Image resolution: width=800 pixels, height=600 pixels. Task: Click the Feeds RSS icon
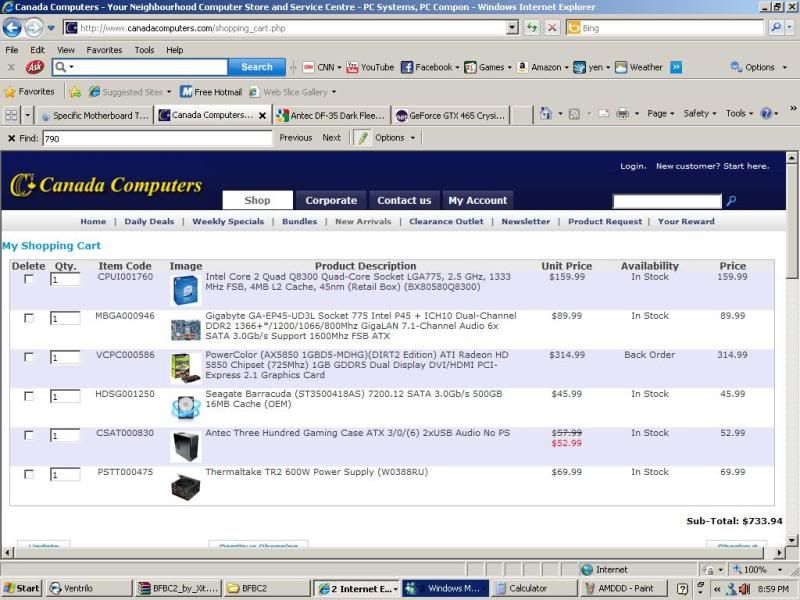point(574,114)
